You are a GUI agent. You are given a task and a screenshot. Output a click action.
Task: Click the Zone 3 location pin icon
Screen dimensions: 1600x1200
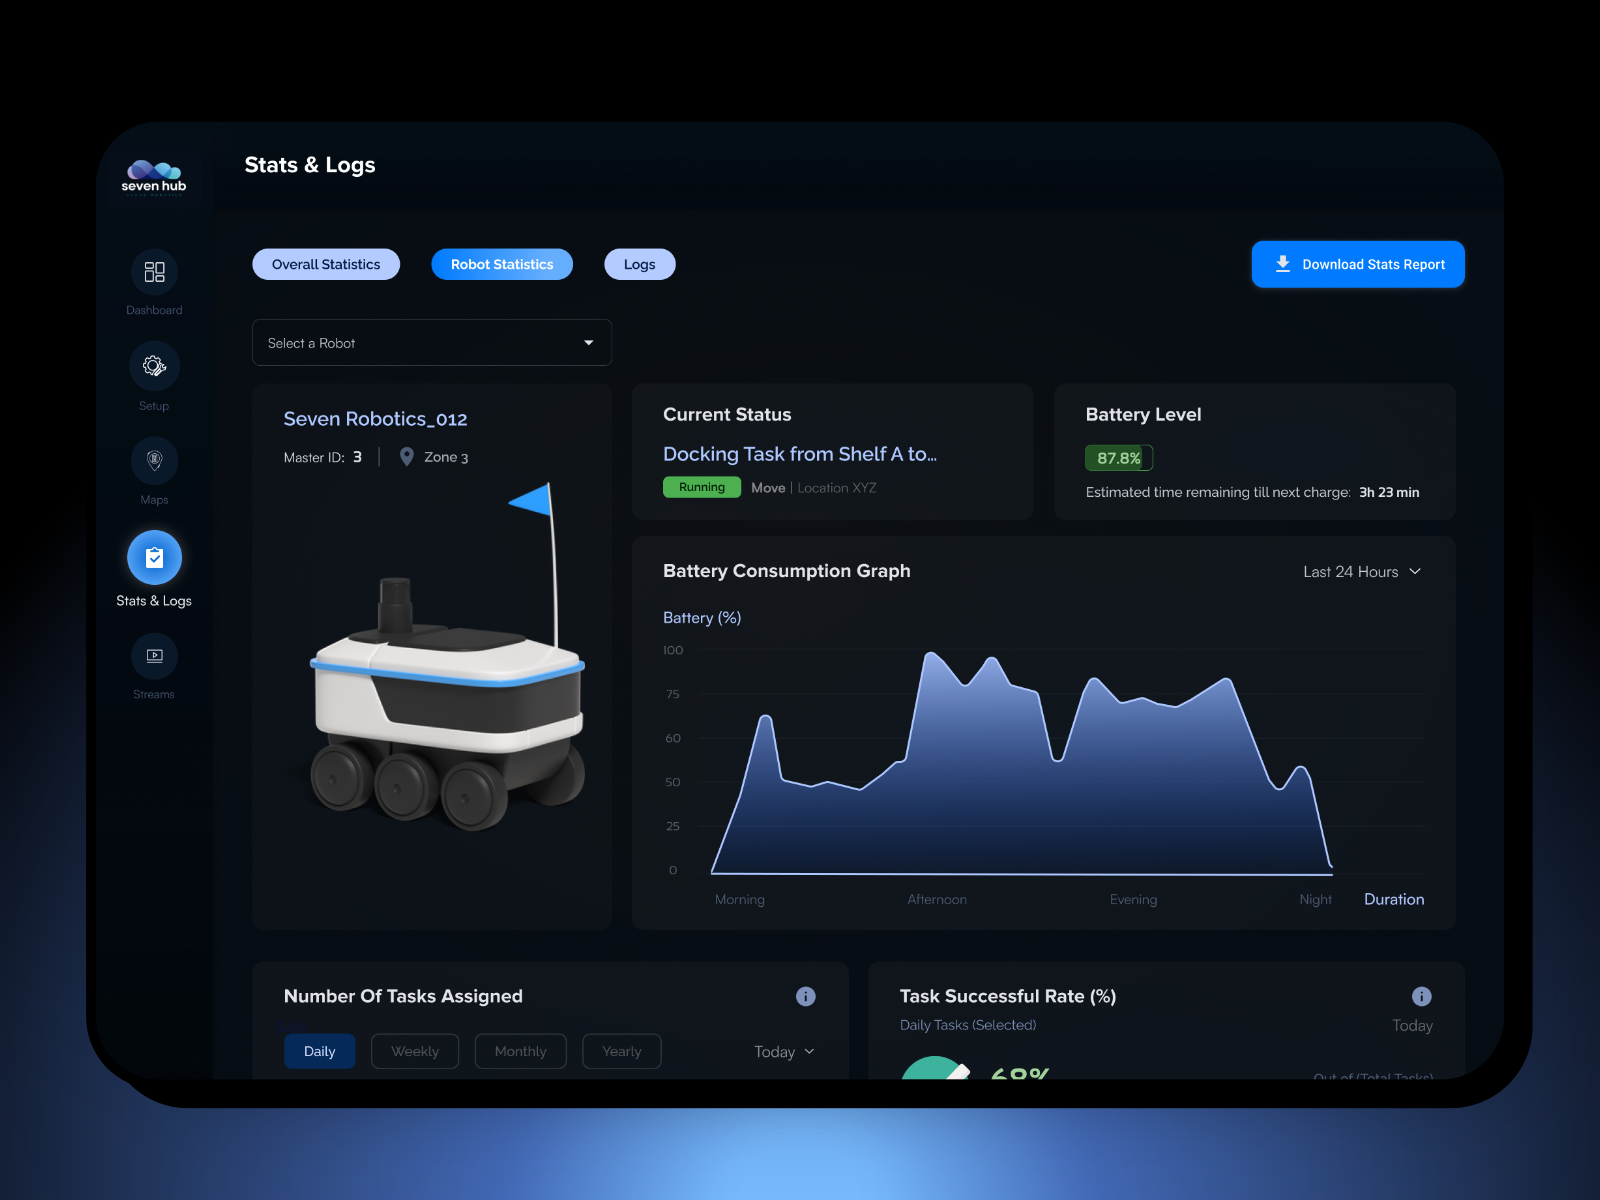[x=407, y=457]
